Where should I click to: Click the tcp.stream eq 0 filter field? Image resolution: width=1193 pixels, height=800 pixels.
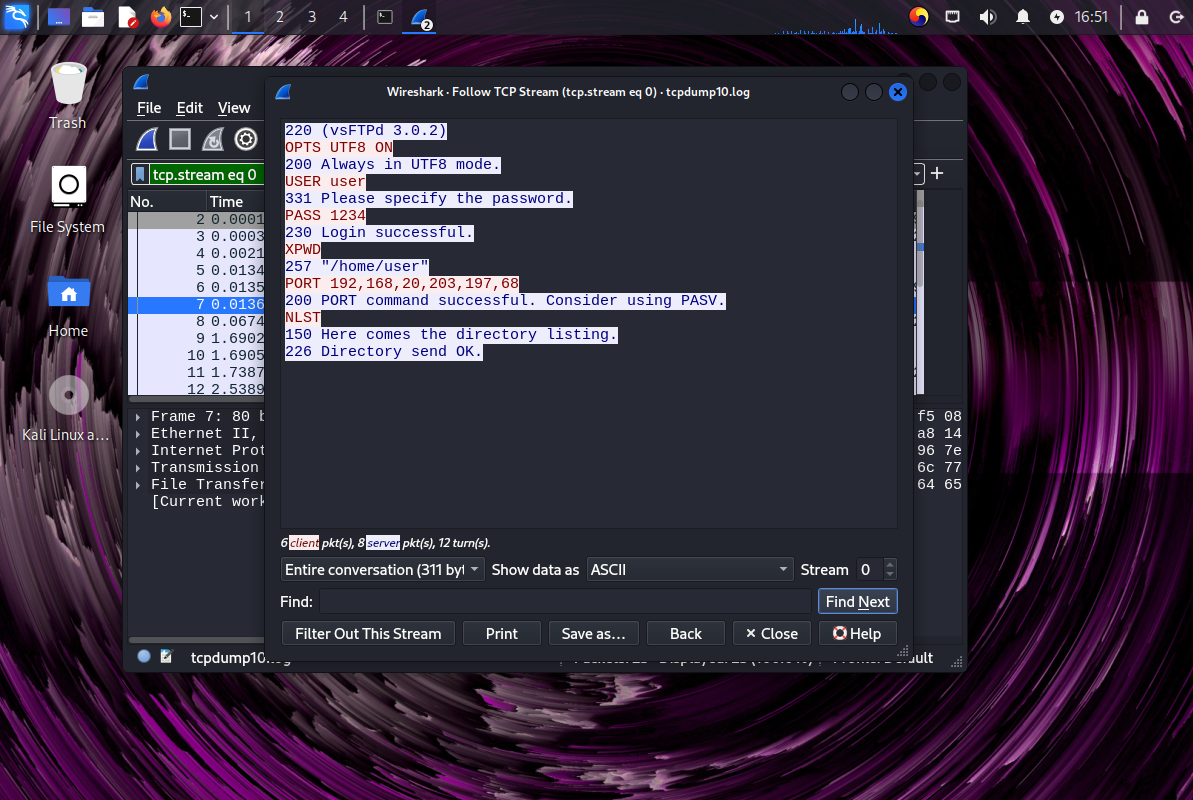point(205,174)
